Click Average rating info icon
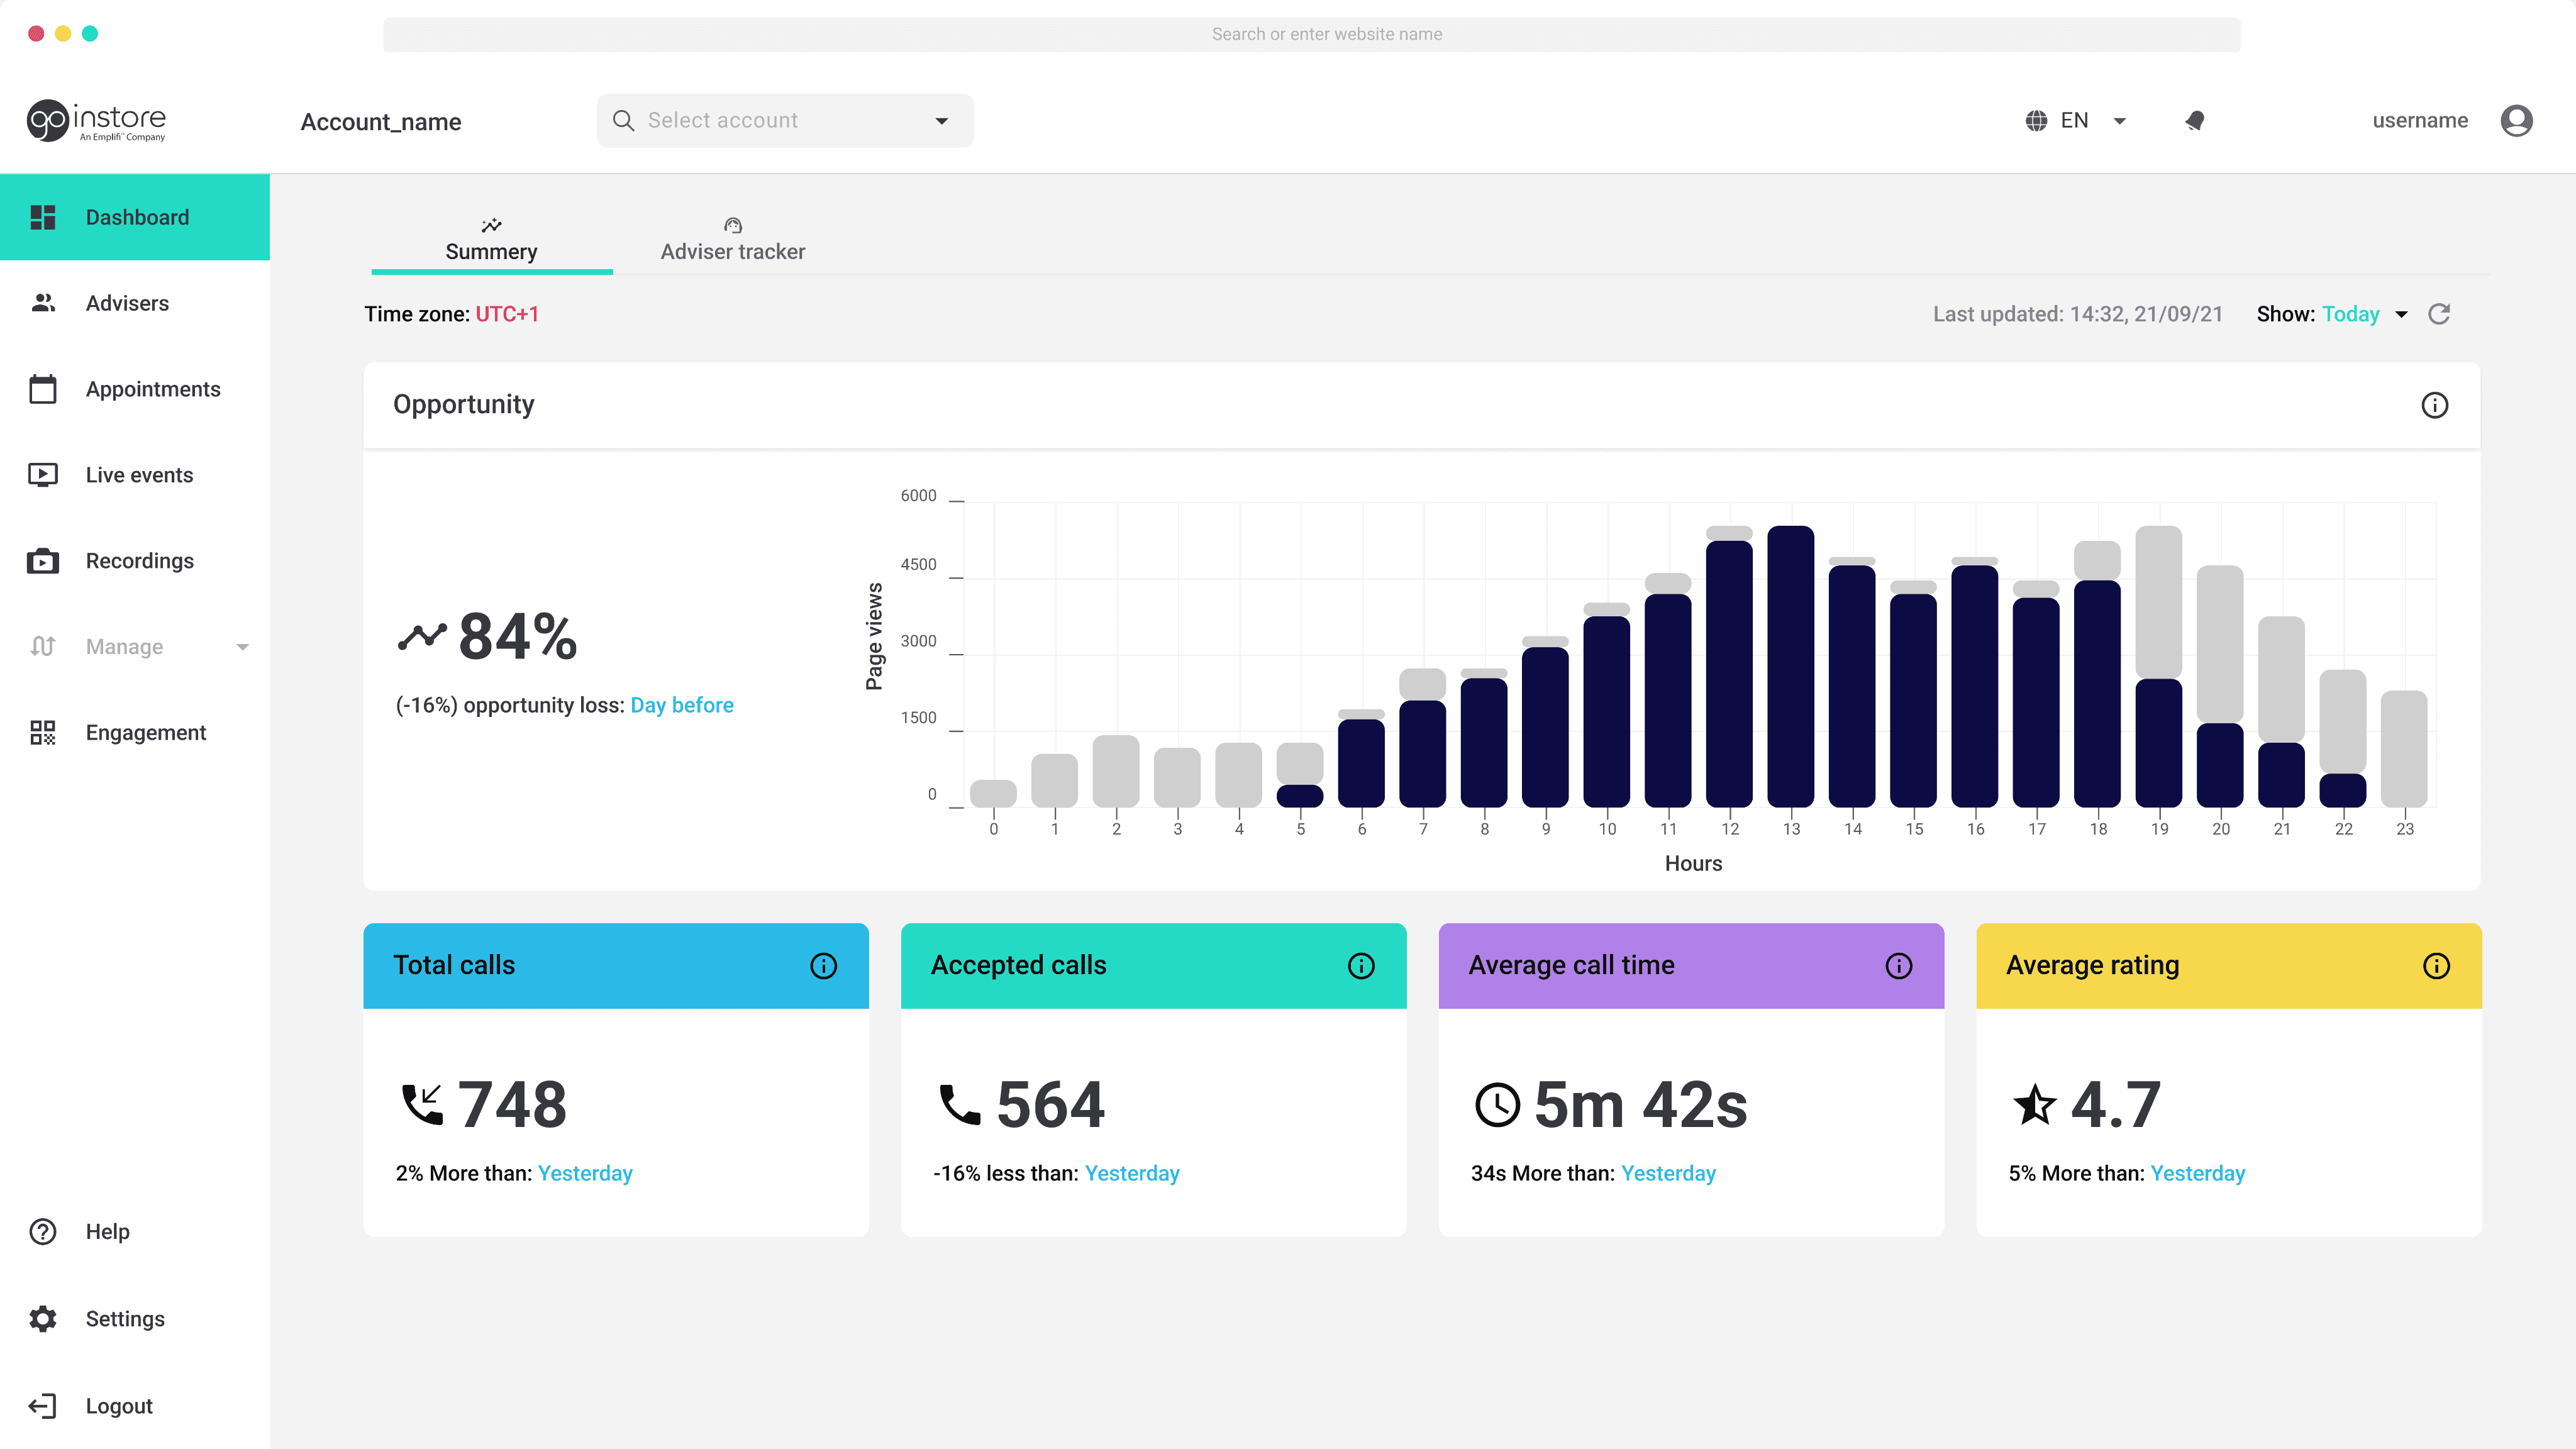Viewport: 2576px width, 1449px height. point(2436,966)
